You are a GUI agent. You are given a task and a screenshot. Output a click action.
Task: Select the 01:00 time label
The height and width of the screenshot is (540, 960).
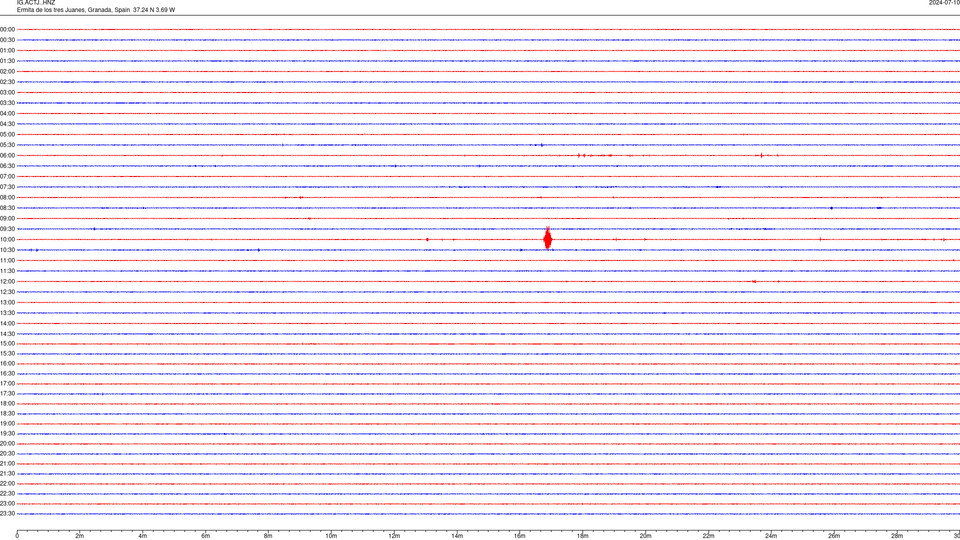tap(7, 50)
